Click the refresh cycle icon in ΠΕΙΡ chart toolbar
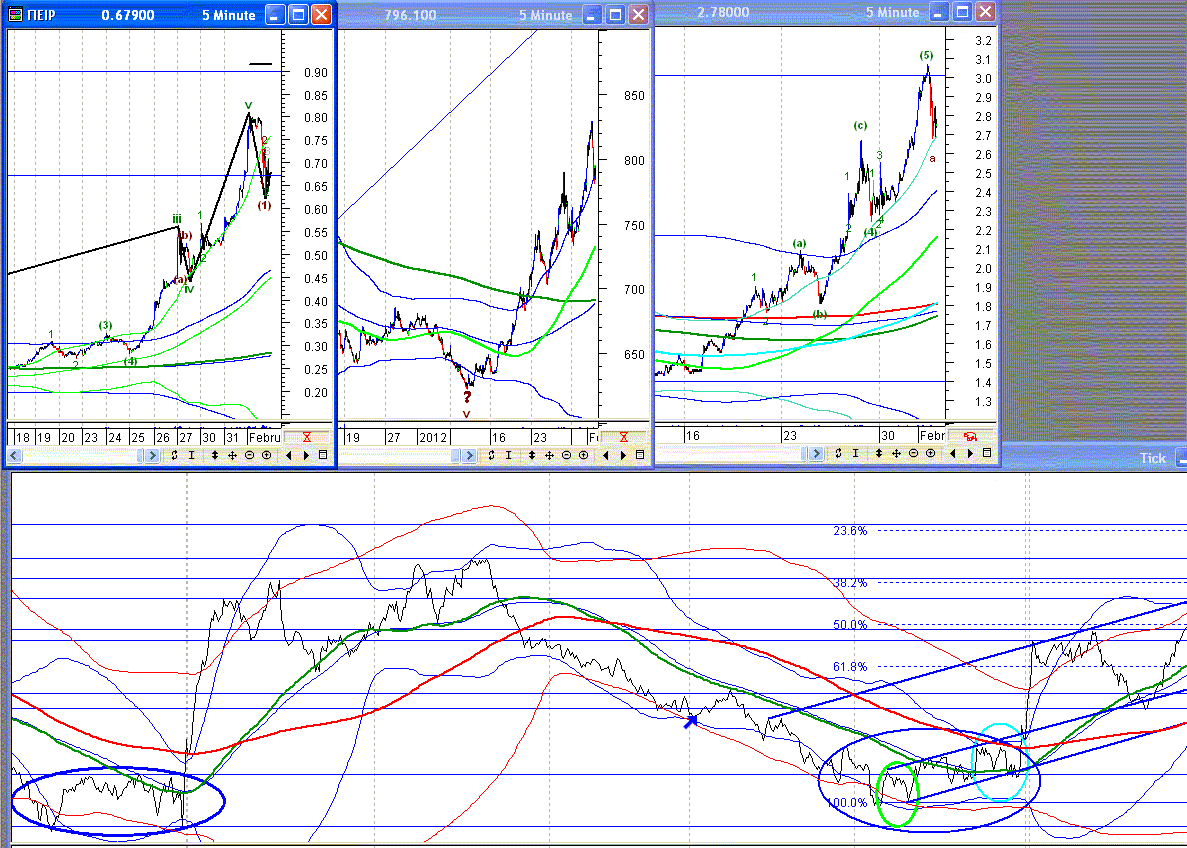 [x=175, y=455]
